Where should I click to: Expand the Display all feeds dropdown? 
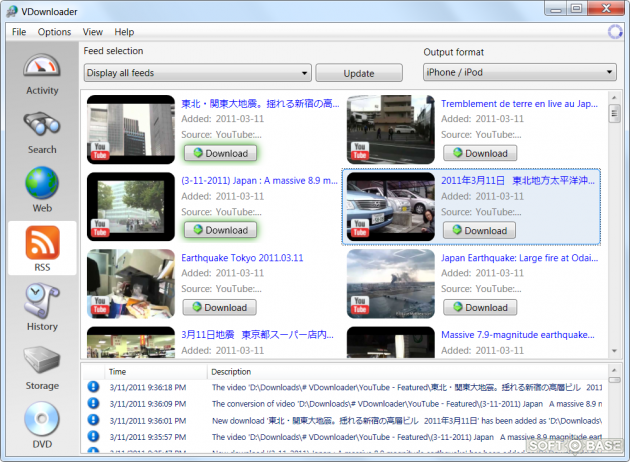[x=197, y=73]
